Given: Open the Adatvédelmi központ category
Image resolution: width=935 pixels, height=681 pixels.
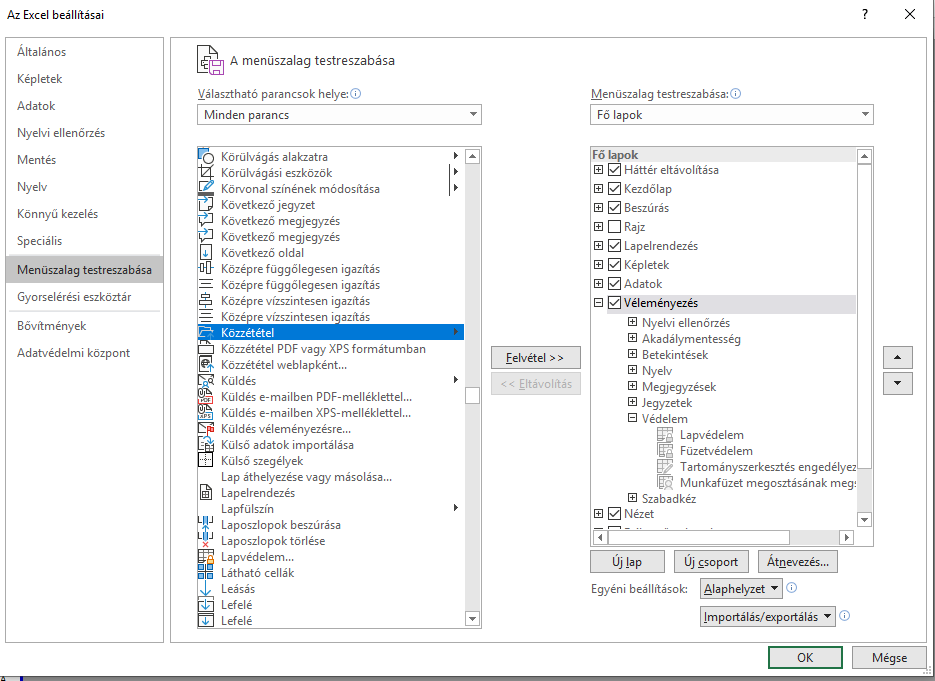Looking at the screenshot, I should tap(84, 353).
